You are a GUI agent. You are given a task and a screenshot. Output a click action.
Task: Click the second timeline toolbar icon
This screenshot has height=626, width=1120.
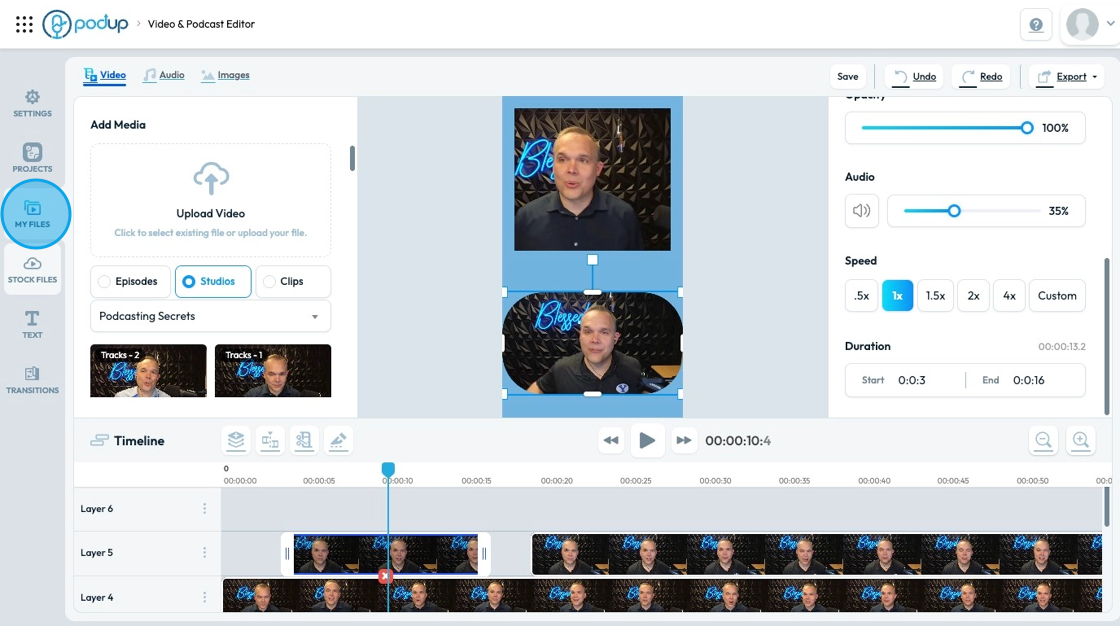[x=270, y=441]
